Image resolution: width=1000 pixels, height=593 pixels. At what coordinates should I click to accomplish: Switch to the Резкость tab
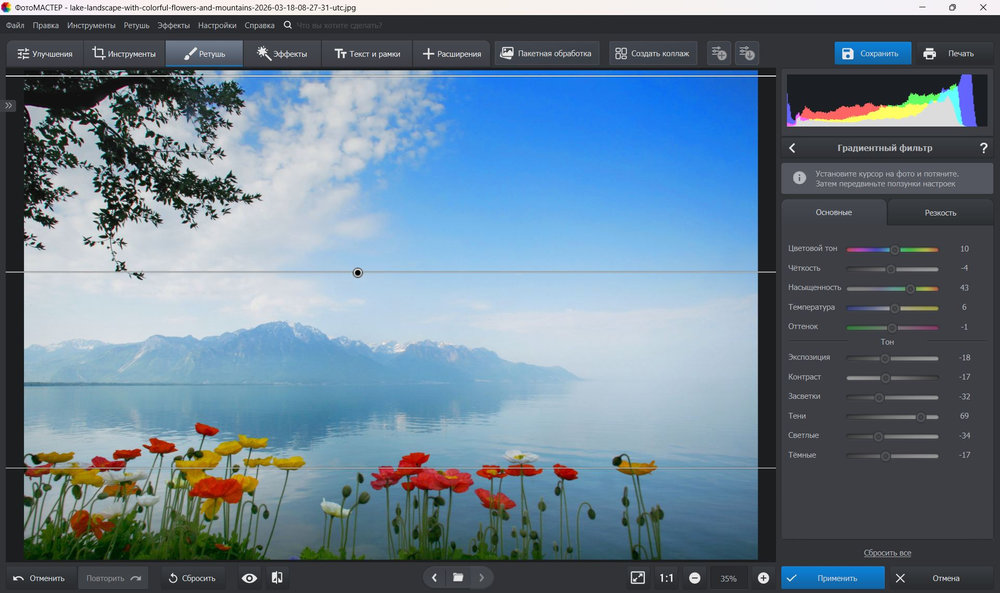point(940,213)
